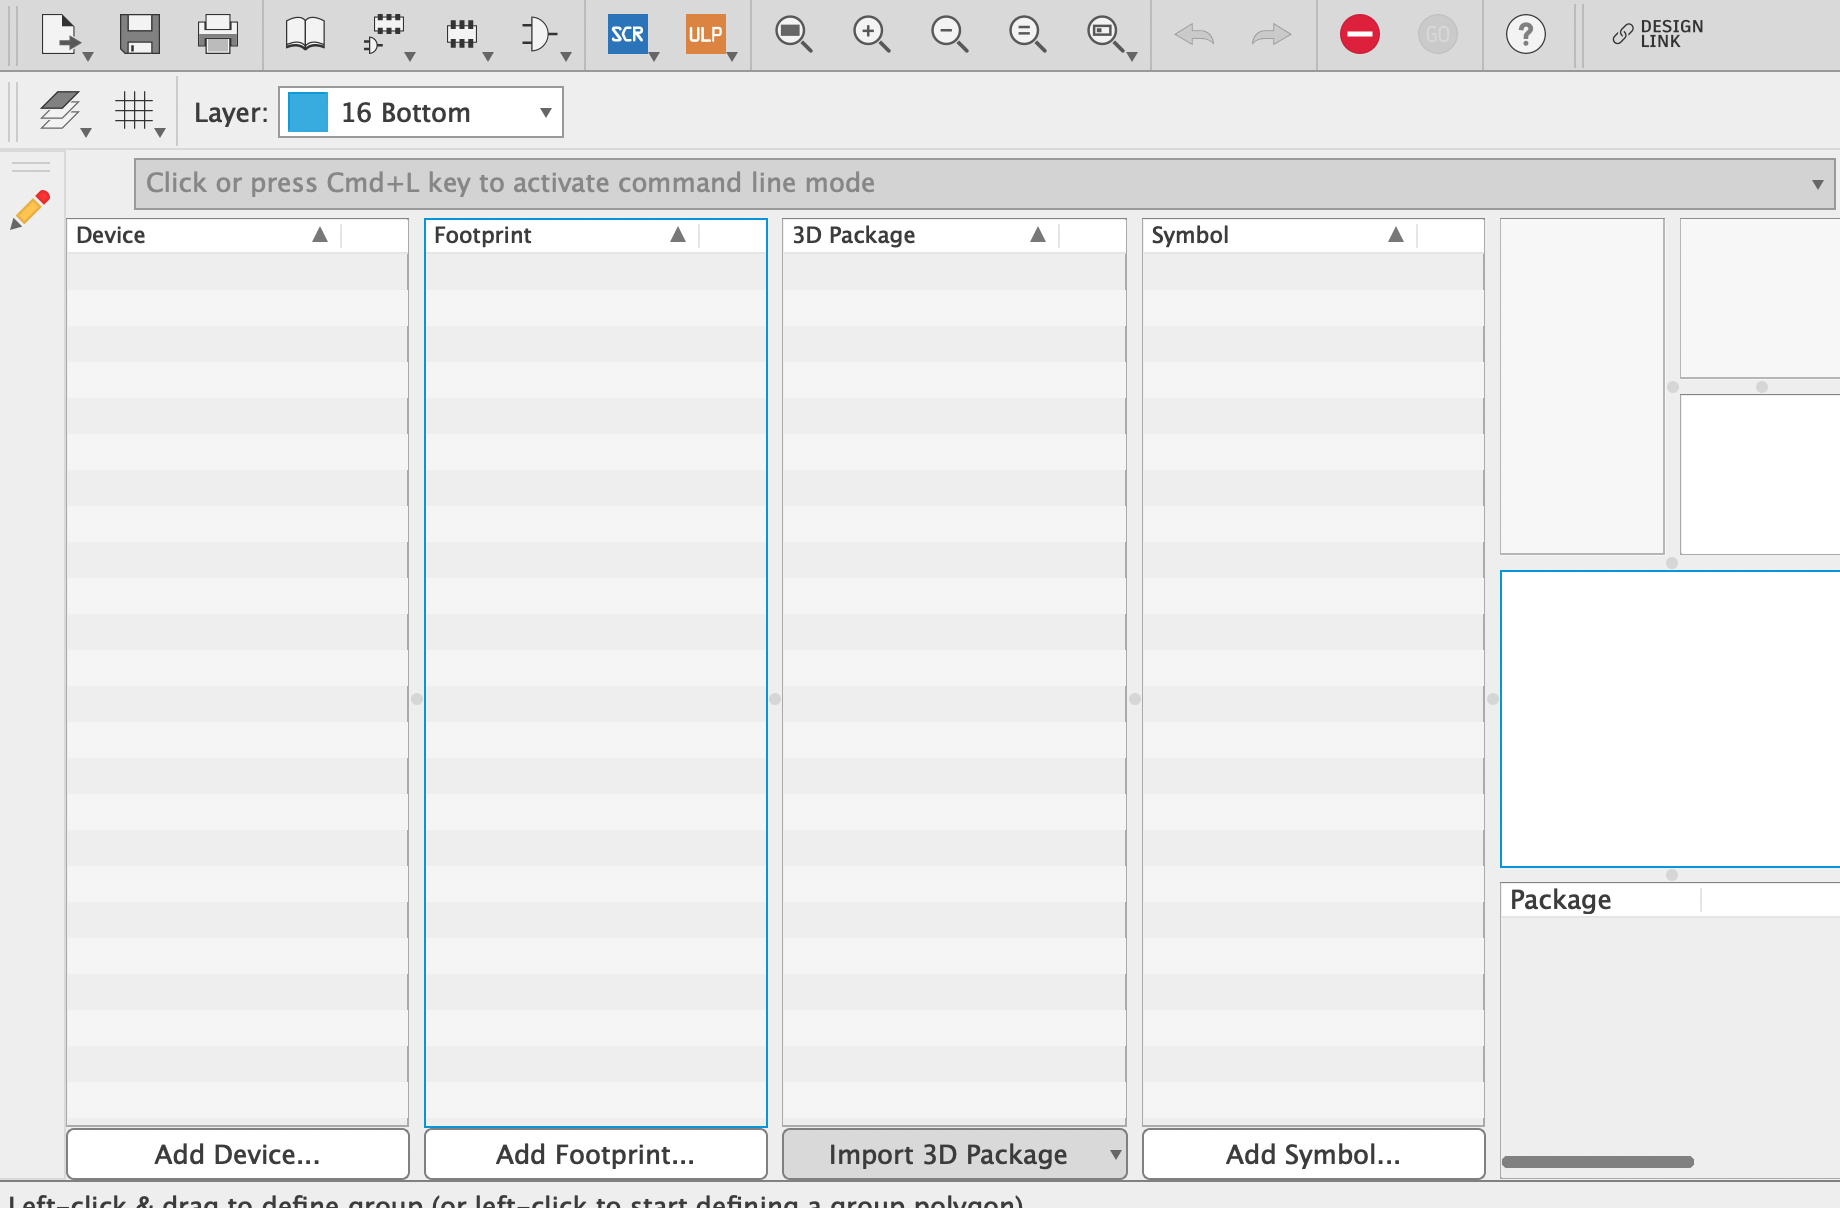This screenshot has height=1208, width=1840.
Task: Click the zoom to fit magnifier icon
Action: pyautogui.click(x=793, y=34)
